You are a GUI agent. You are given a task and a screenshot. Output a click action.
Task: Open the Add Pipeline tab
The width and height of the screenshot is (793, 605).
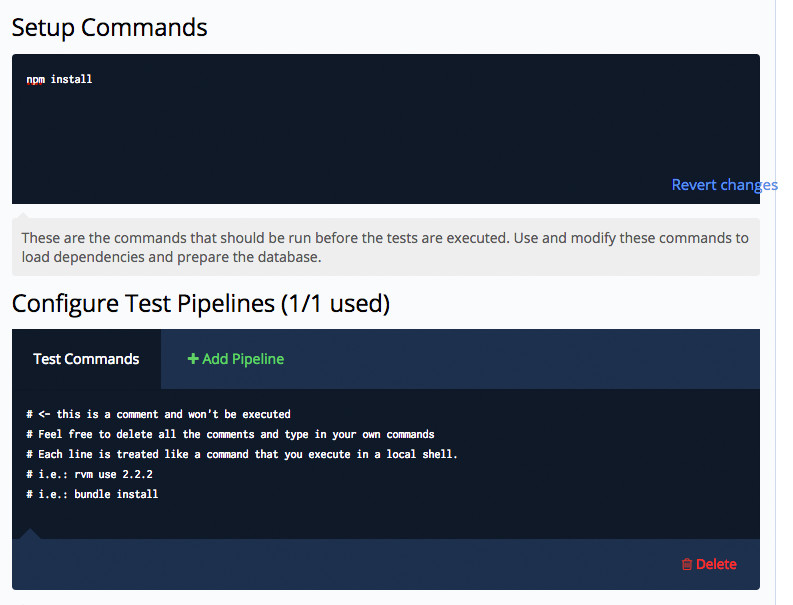point(236,359)
